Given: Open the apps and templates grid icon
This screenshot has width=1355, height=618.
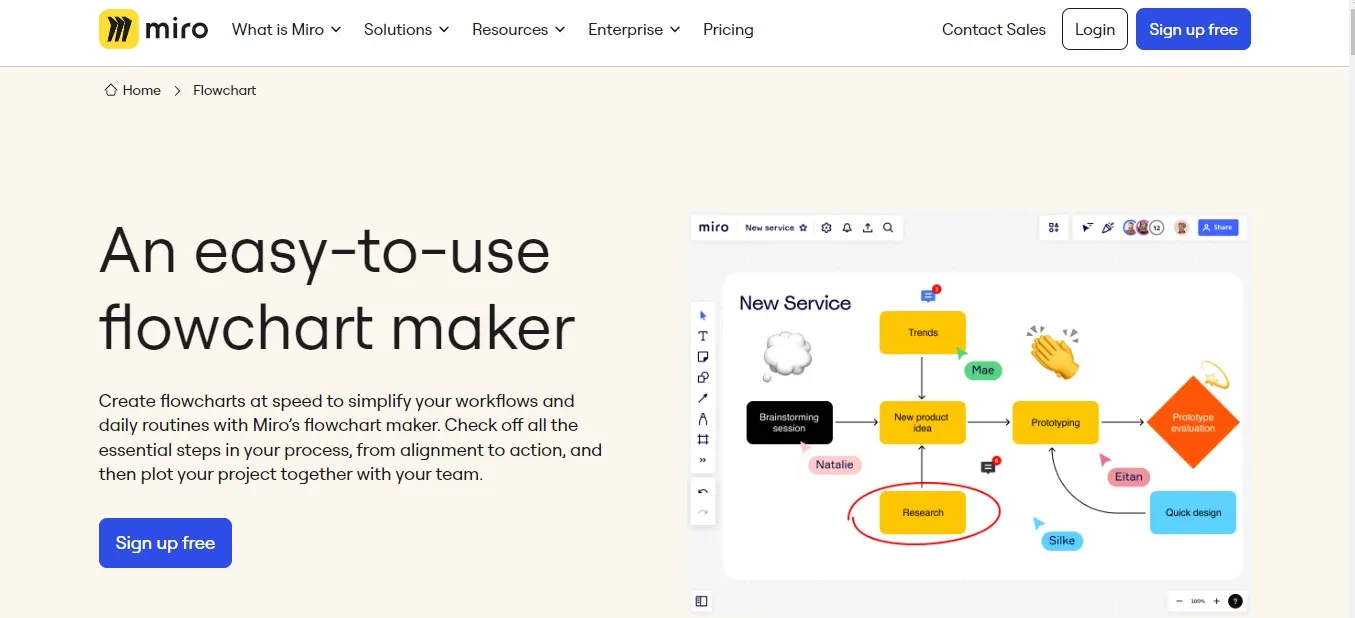Looking at the screenshot, I should point(1053,228).
